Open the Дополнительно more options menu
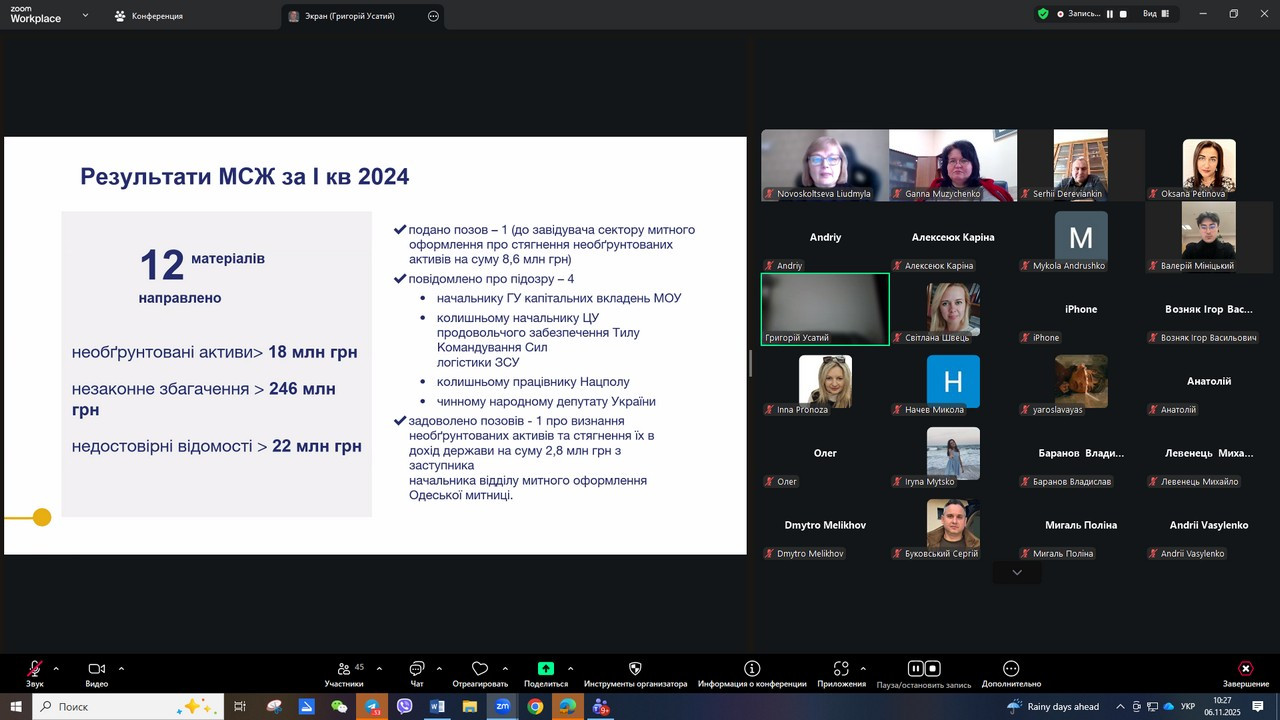The image size is (1280, 720). pyautogui.click(x=1011, y=673)
